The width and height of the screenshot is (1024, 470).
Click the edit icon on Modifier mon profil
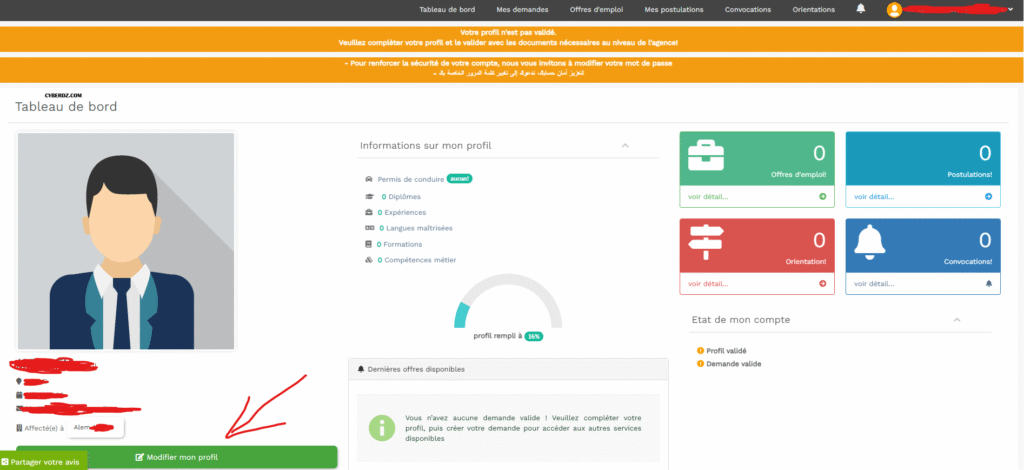pyautogui.click(x=139, y=458)
